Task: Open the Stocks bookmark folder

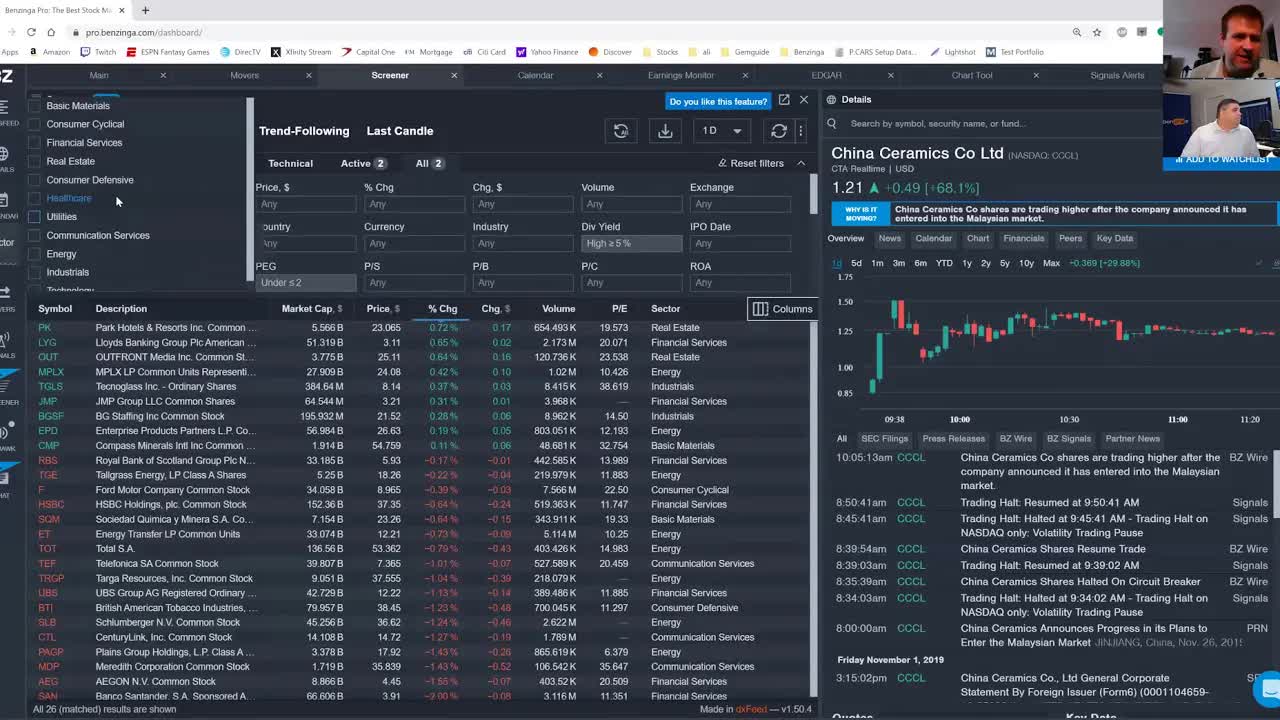Action: point(660,52)
